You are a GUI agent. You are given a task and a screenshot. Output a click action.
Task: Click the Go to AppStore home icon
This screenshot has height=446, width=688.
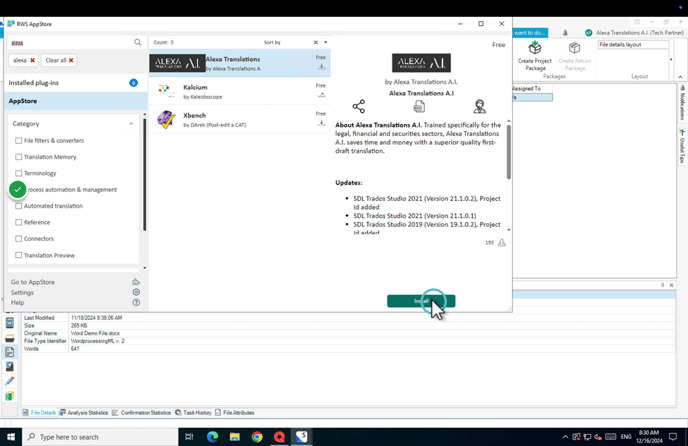(136, 282)
